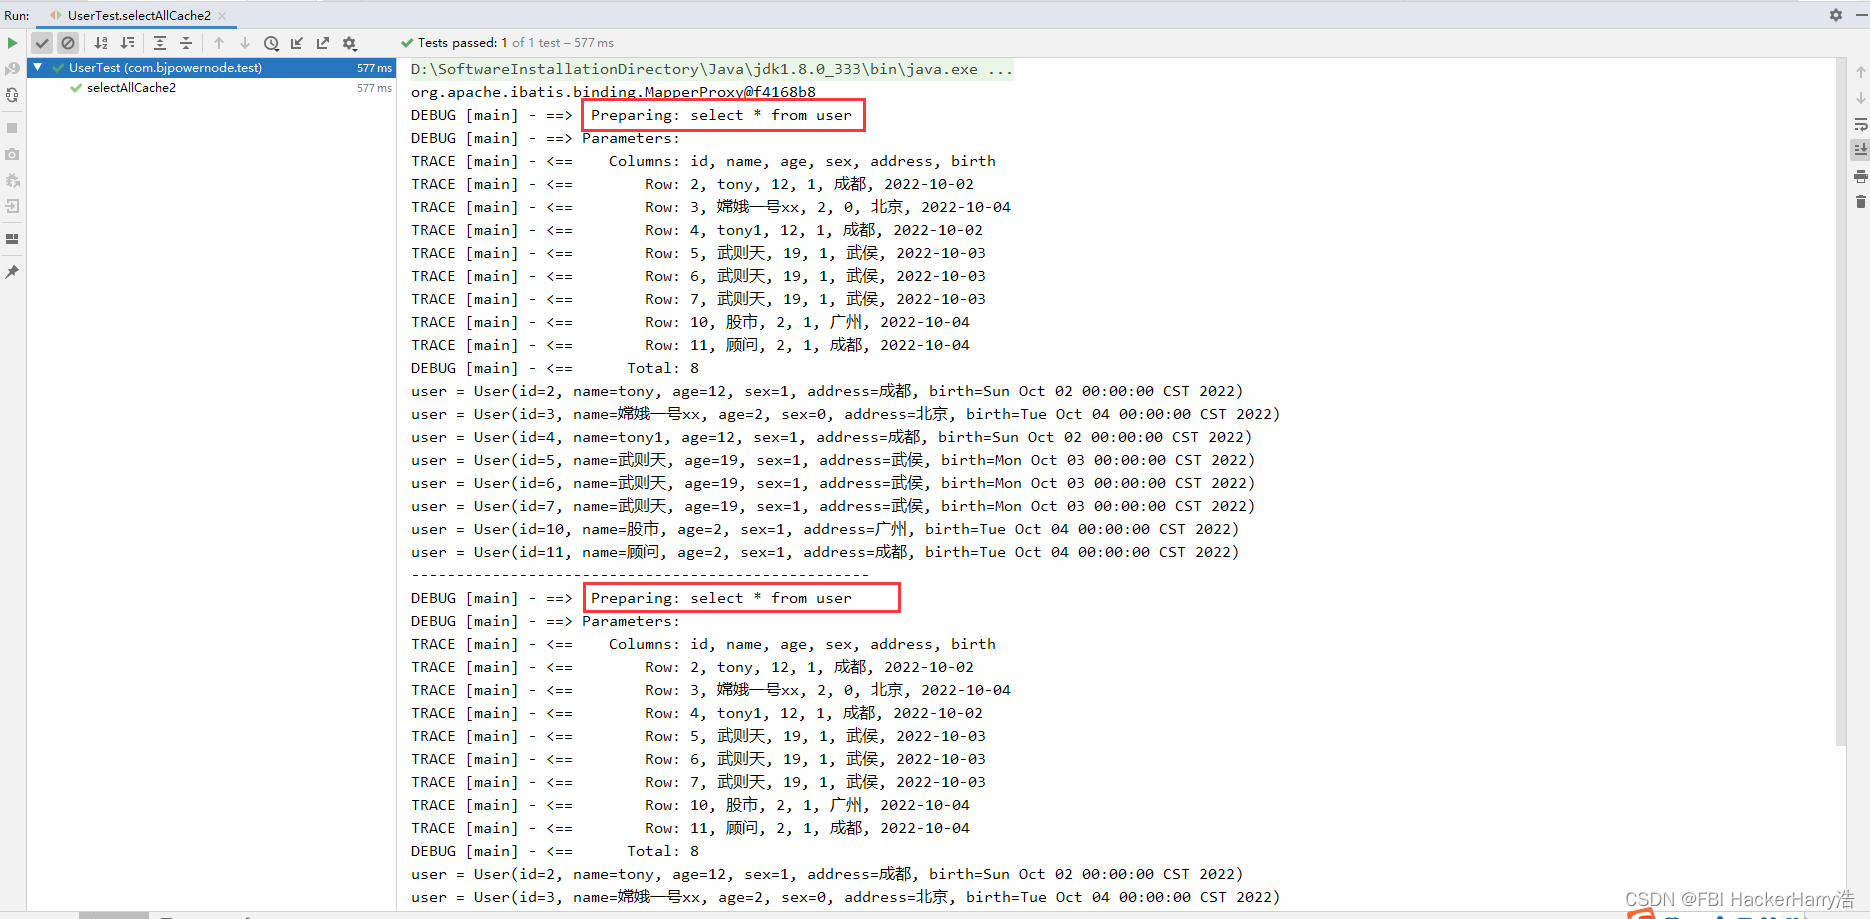1870x919 pixels.
Task: Click the Stop process square button
Action: (x=12, y=128)
